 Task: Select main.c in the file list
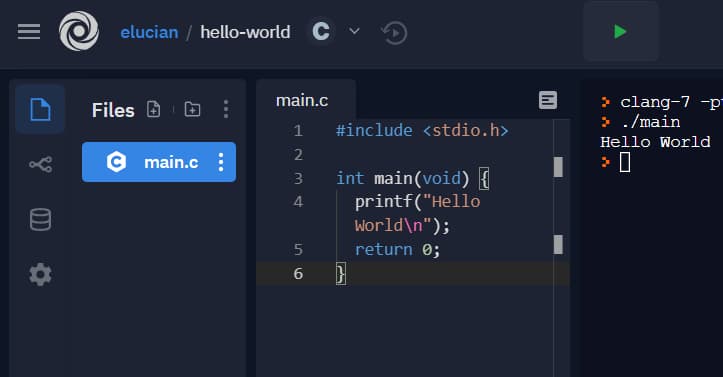coord(159,162)
